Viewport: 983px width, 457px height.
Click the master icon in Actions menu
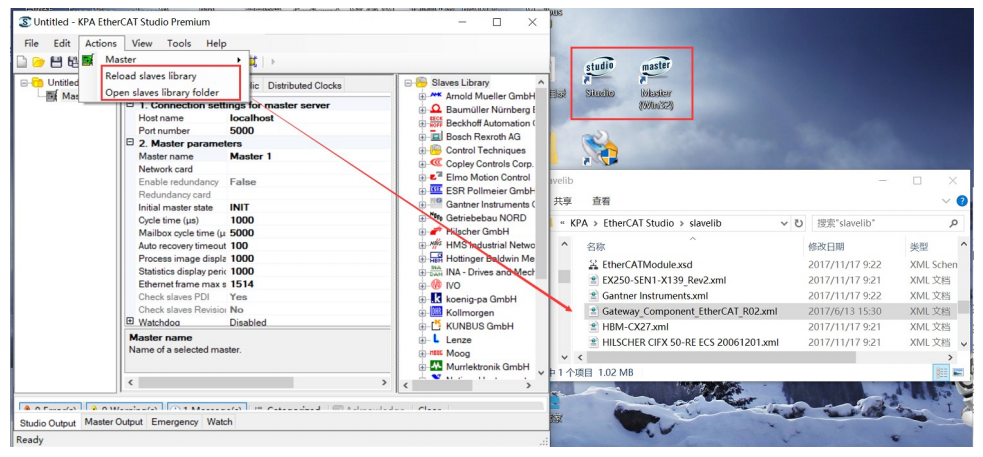pyautogui.click(x=88, y=60)
